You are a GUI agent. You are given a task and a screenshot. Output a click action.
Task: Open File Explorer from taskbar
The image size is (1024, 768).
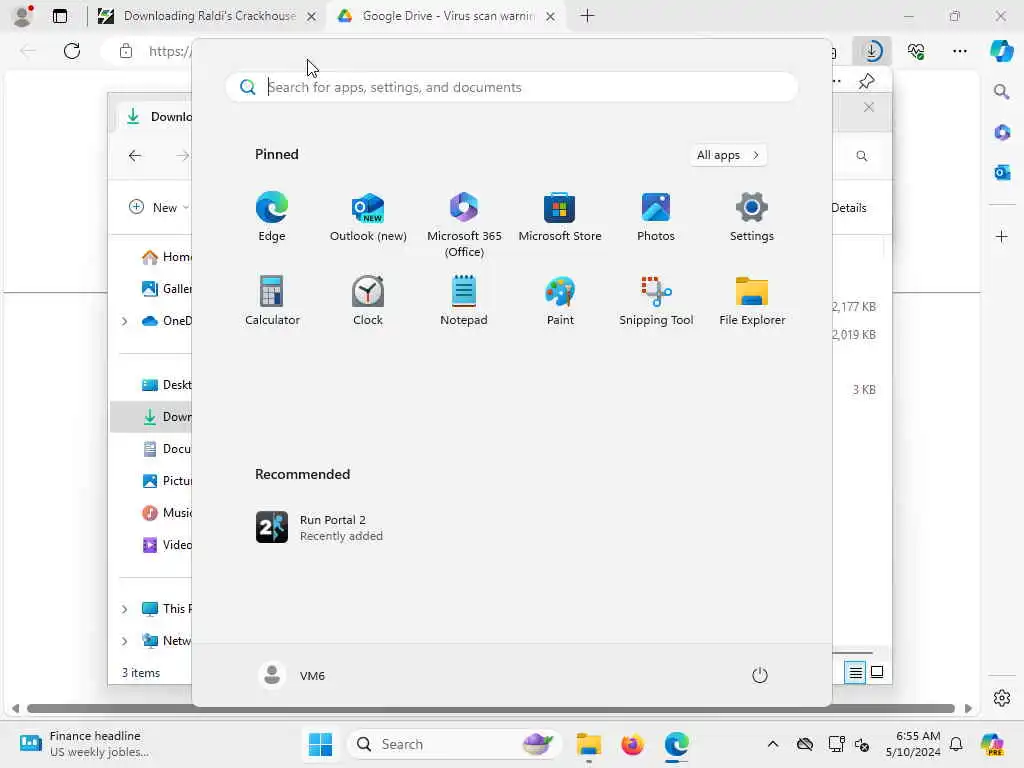coord(588,744)
